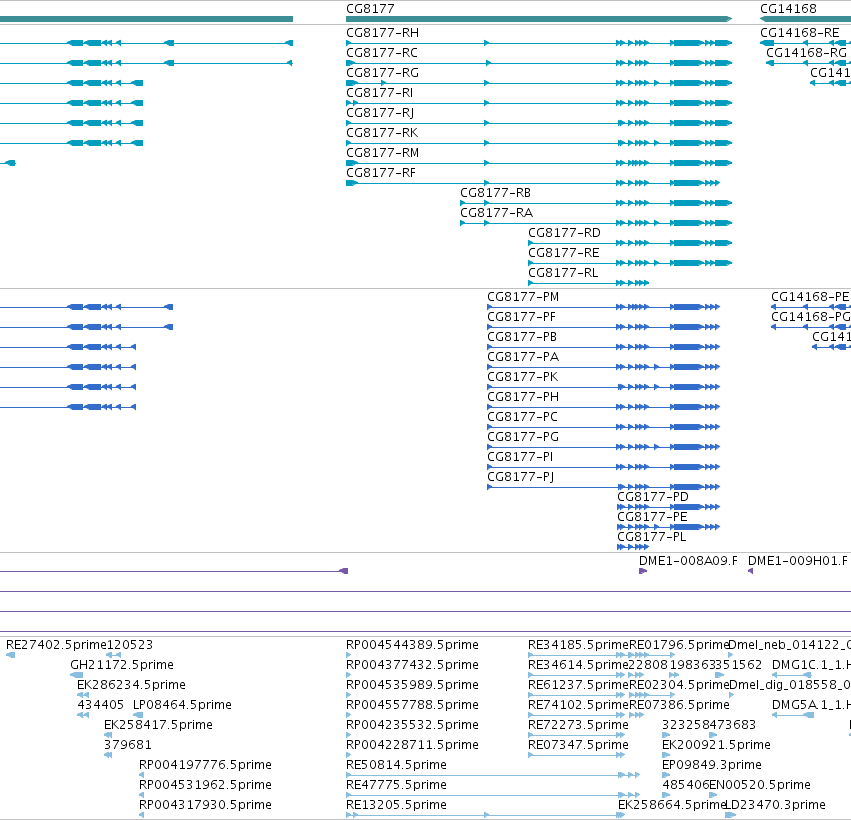Click EST EP09849.3prime
851x820 pixels.
tap(712, 765)
